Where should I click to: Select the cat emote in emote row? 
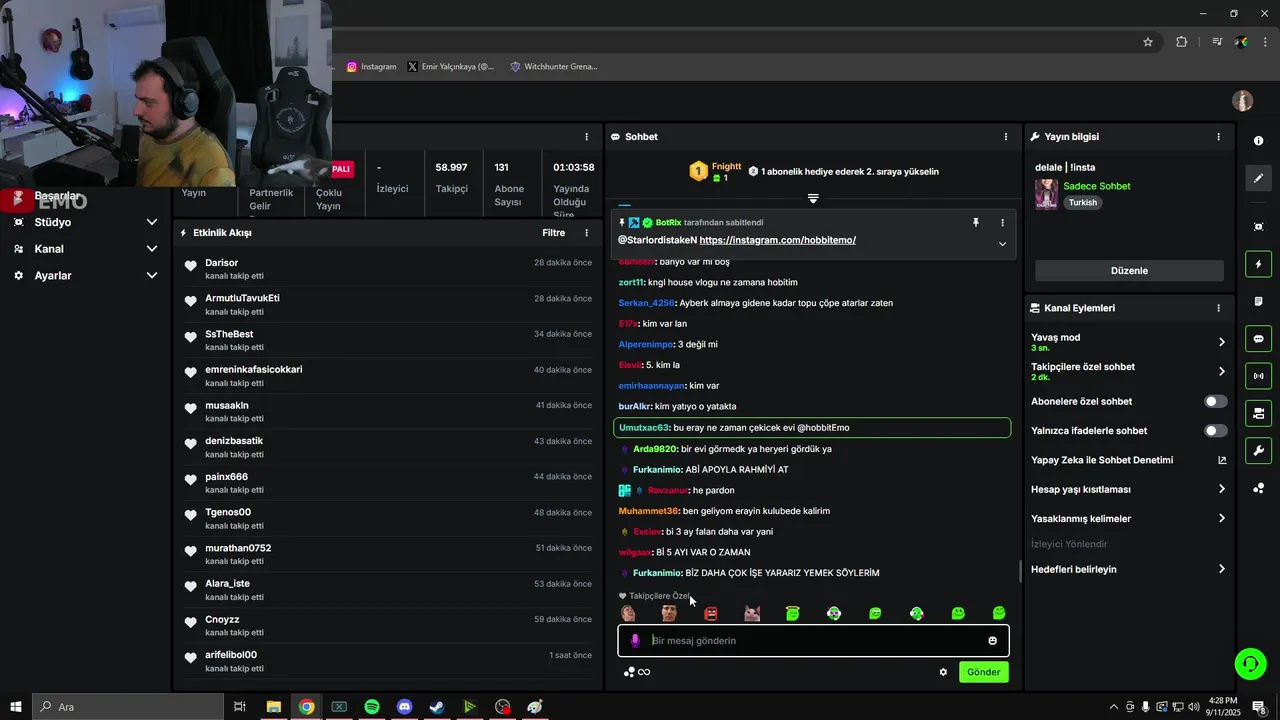(752, 613)
